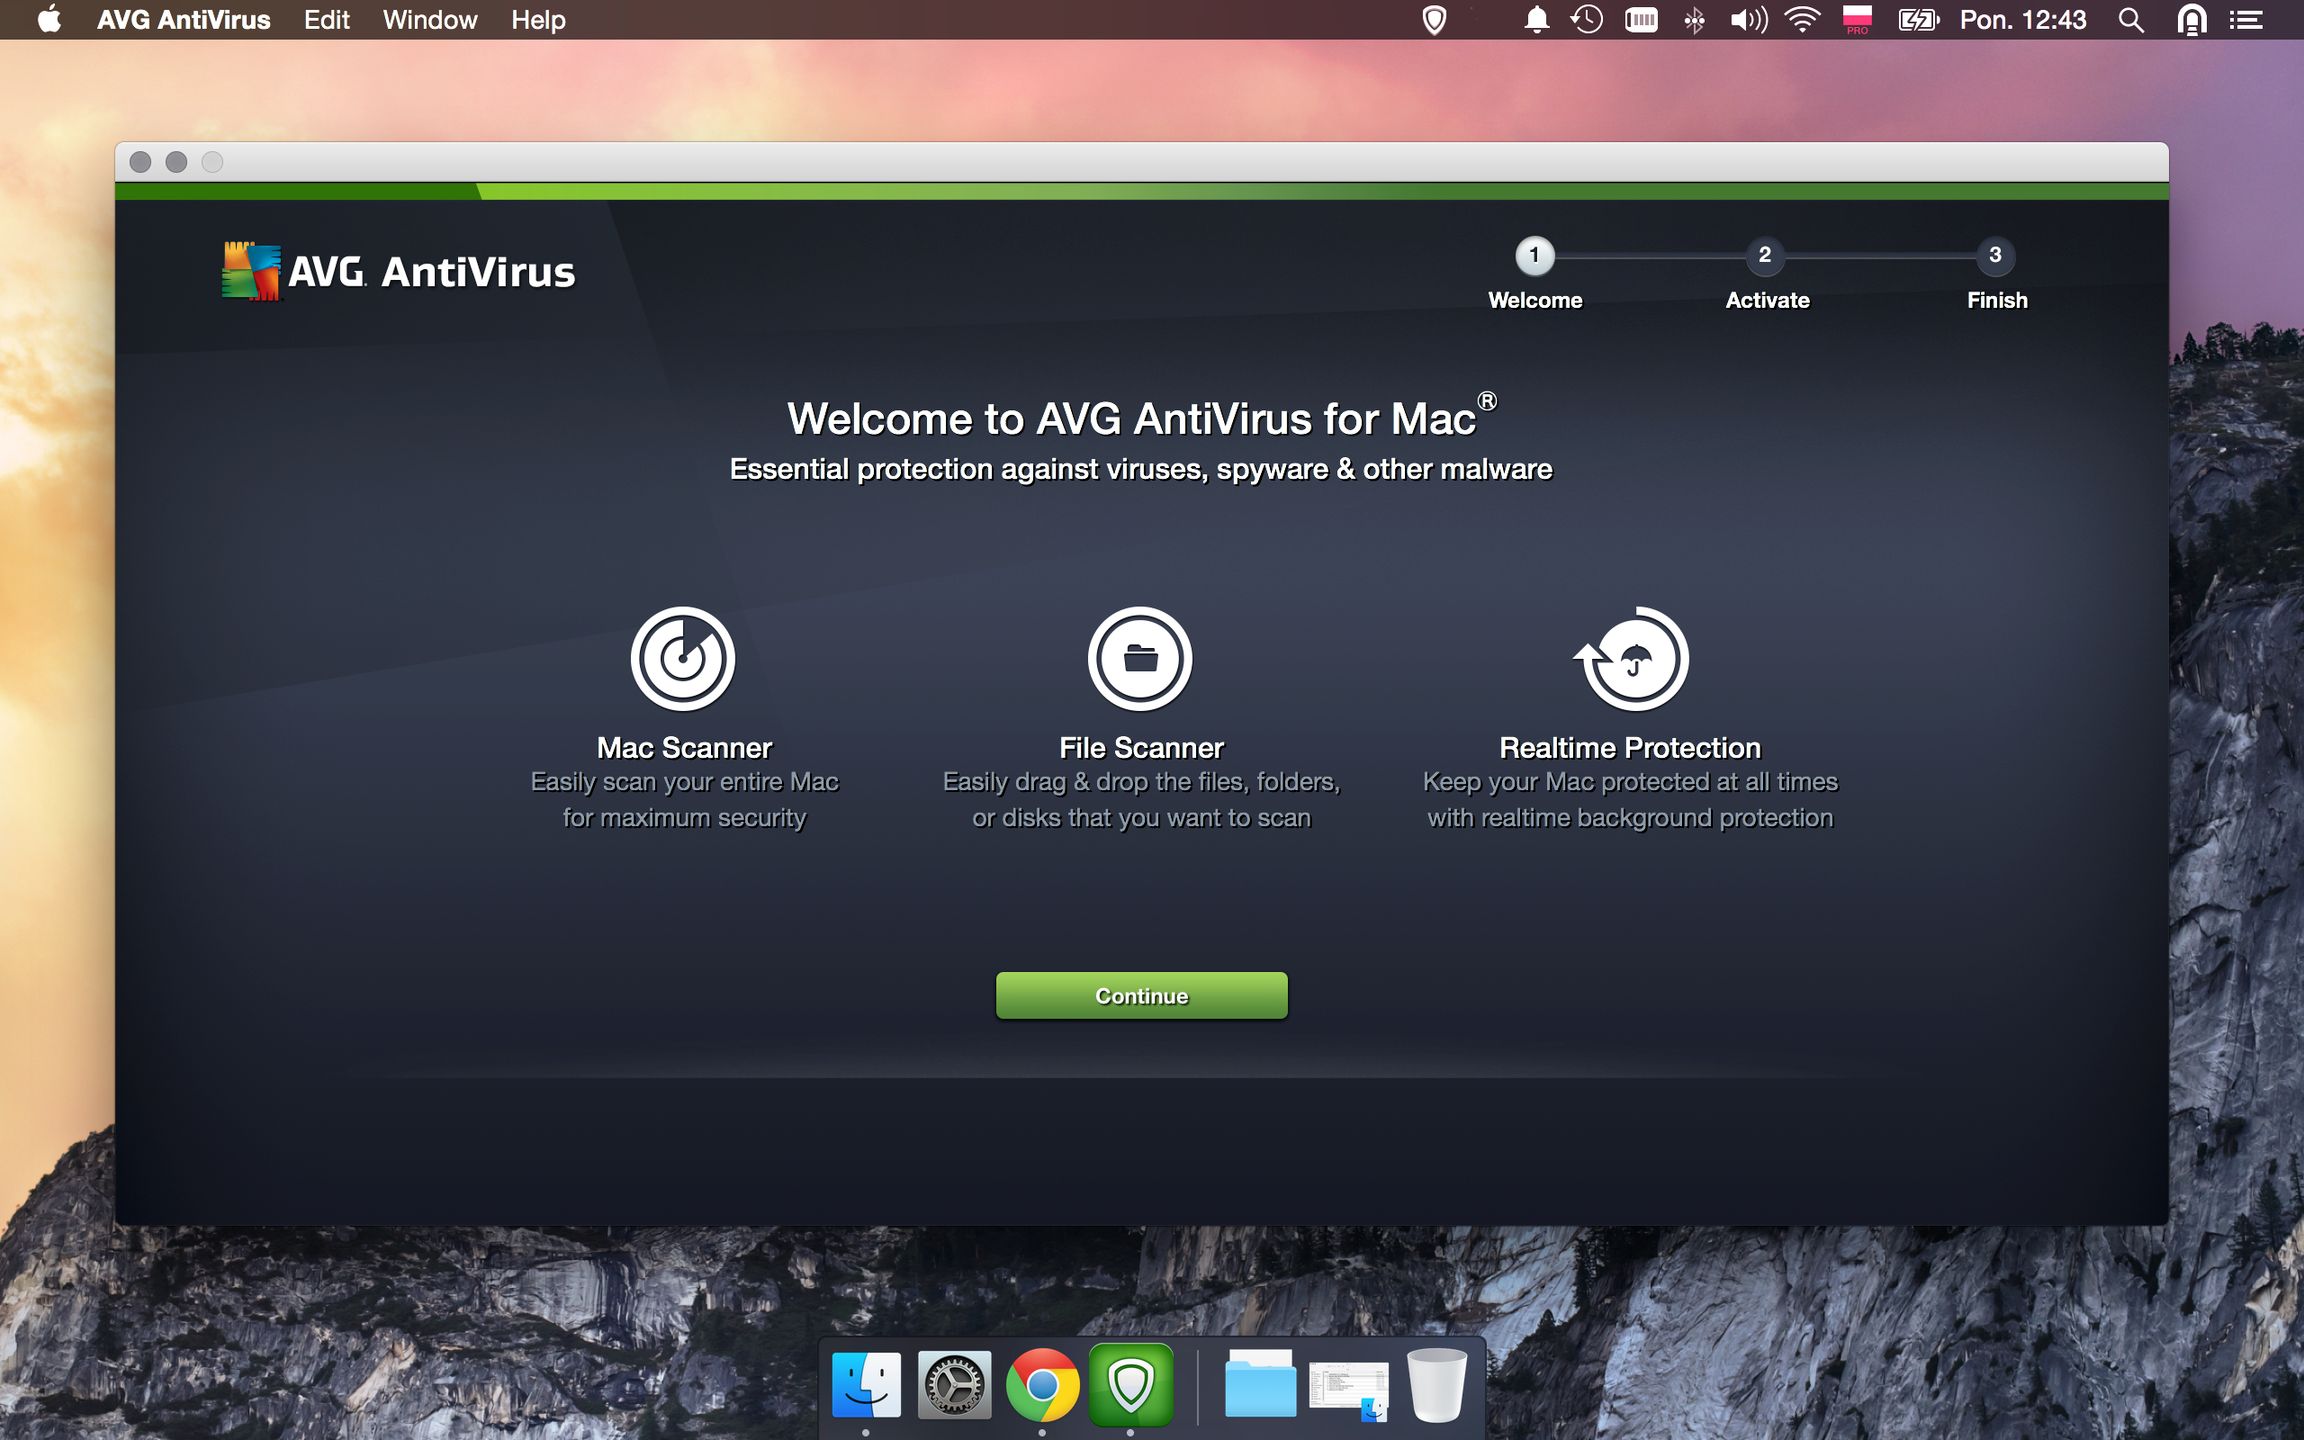Click the notification bell icon in the menu bar
The image size is (2304, 1440).
pyautogui.click(x=1536, y=19)
